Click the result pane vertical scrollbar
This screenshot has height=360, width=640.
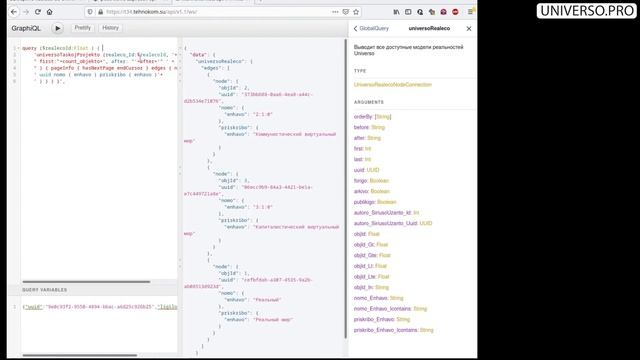tap(346, 189)
